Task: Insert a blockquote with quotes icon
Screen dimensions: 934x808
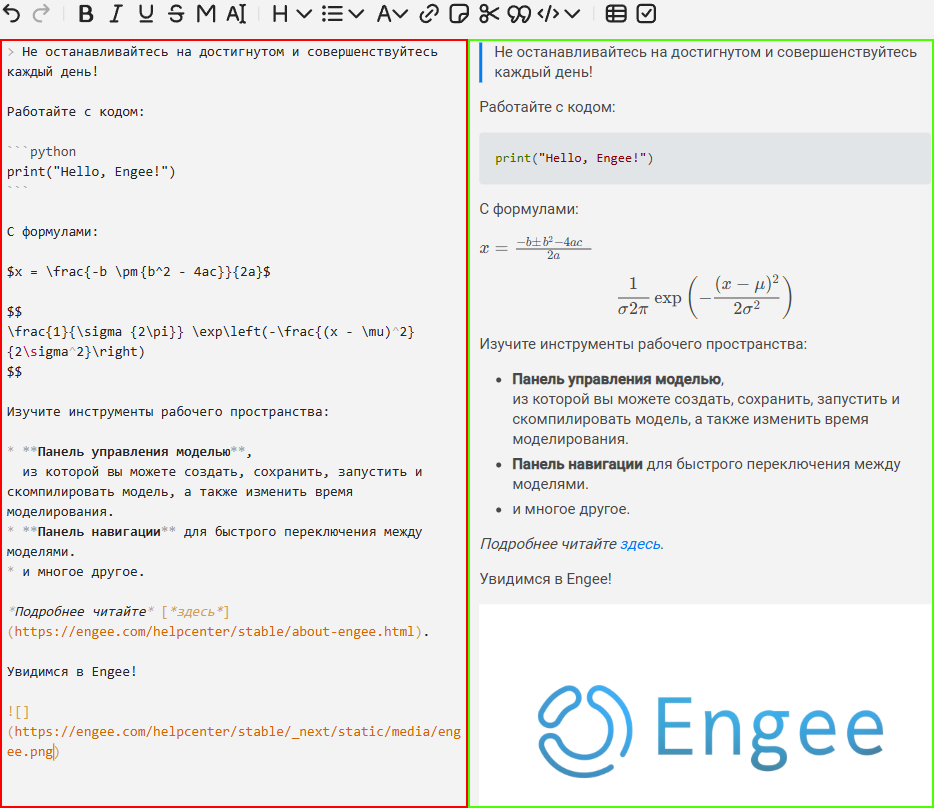Action: tap(519, 13)
